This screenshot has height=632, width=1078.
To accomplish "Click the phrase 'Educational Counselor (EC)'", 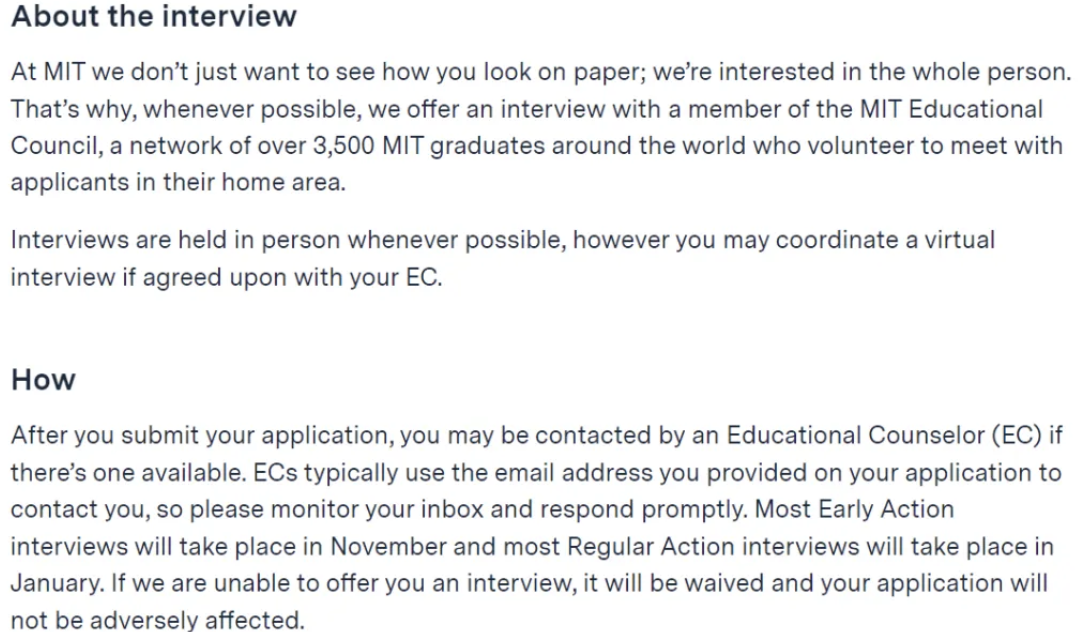I will click(x=884, y=435).
